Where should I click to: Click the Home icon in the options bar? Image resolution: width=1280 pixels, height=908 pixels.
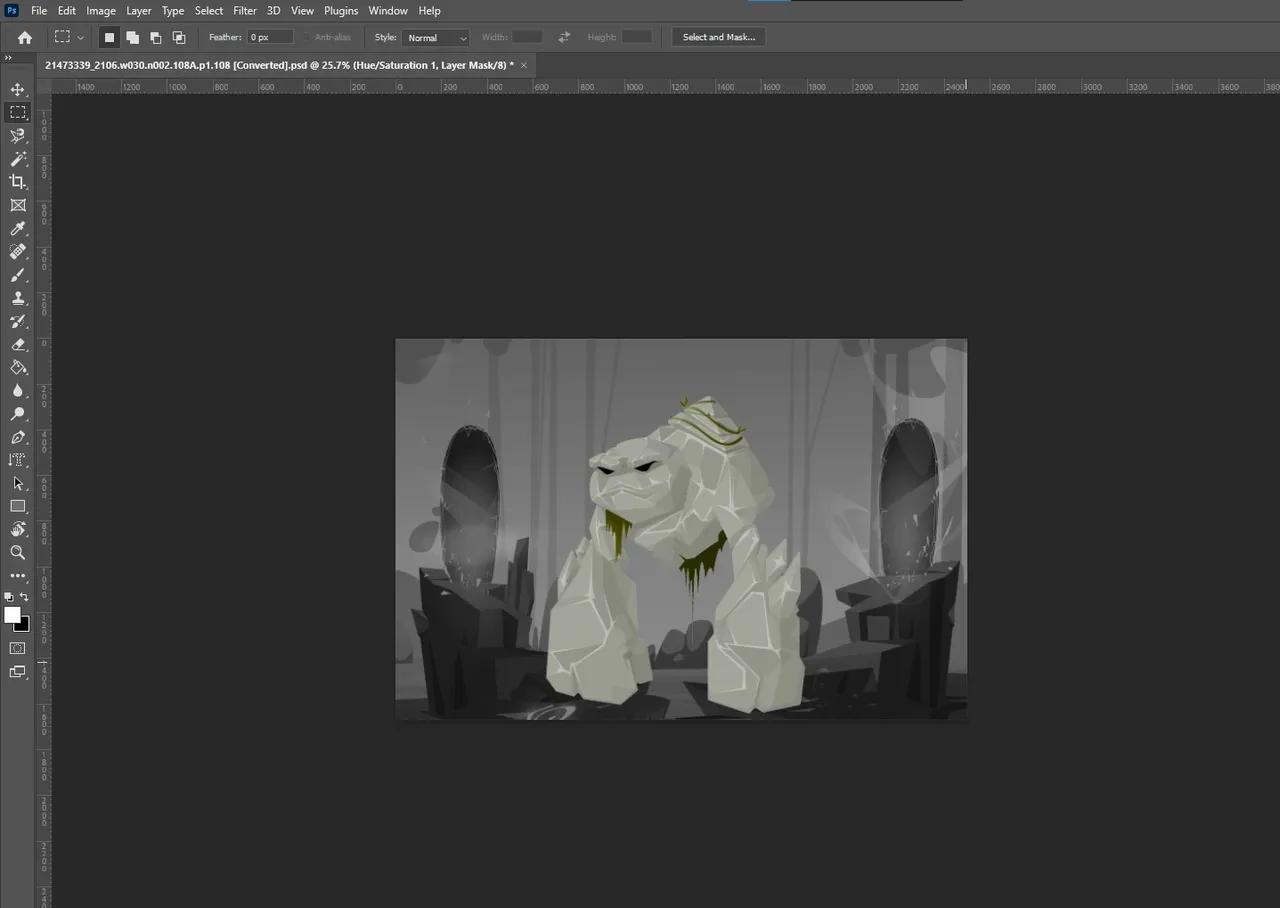tap(25, 37)
